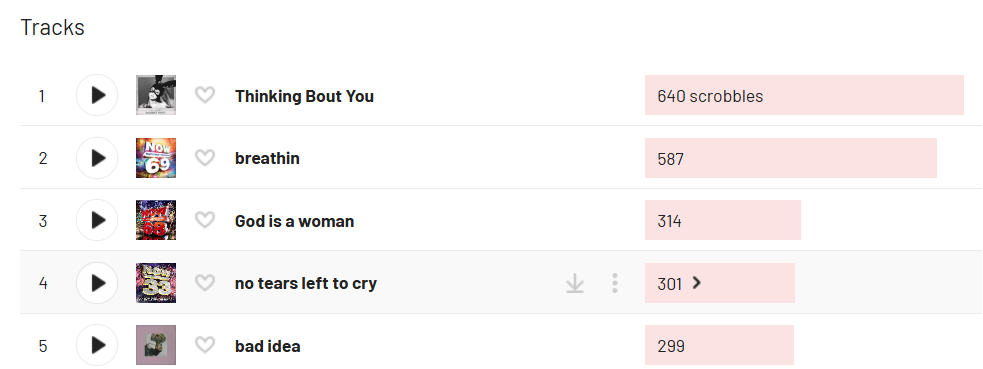Viewport: 983px width, 369px height.
Task: Open the bad idea album art thumbnail
Action: click(155, 345)
